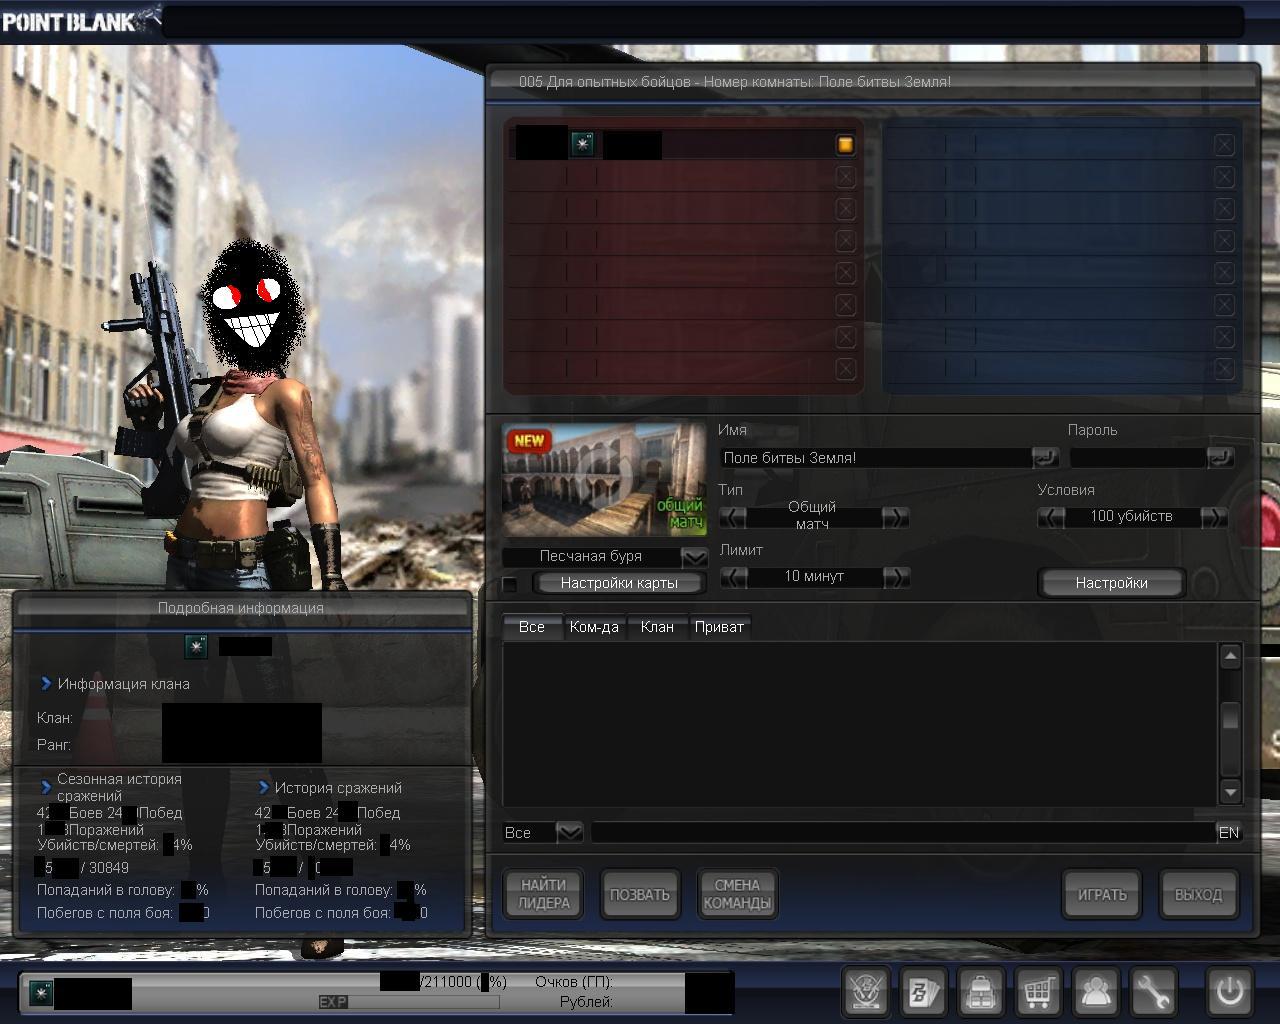Click the power exit icon
This screenshot has width=1280, height=1024.
pyautogui.click(x=1229, y=992)
